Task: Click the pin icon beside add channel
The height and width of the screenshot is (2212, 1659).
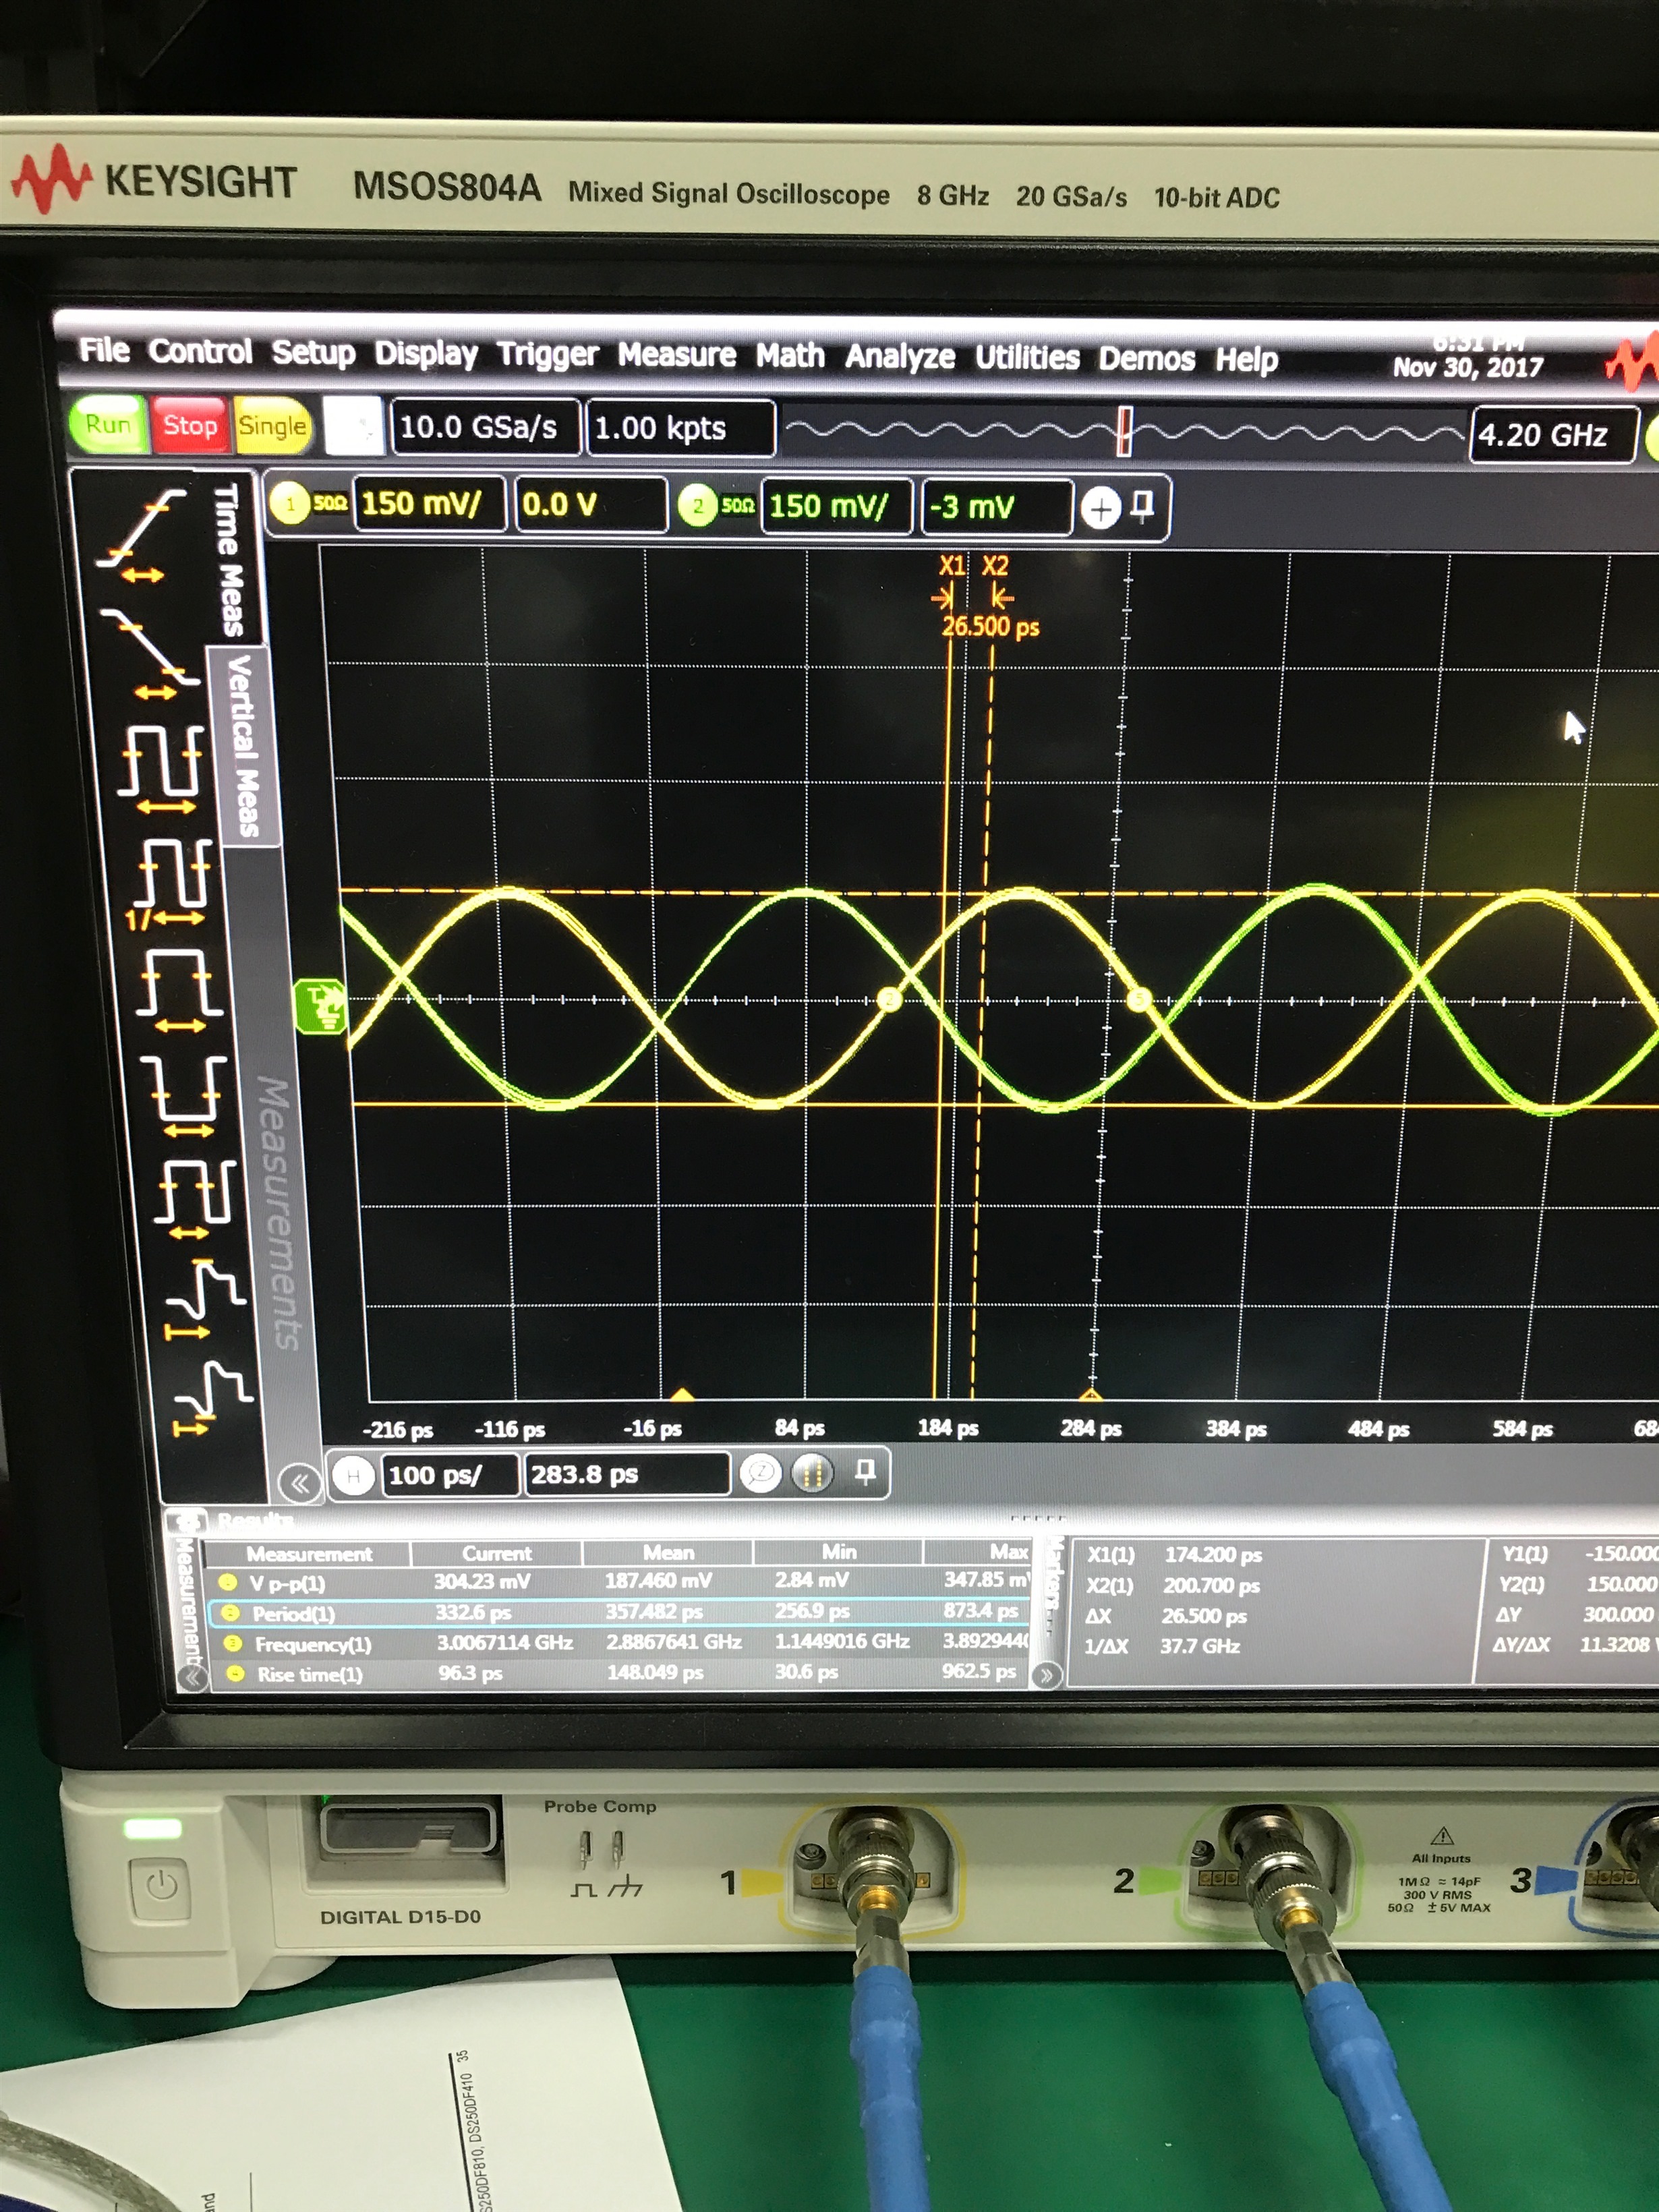Action: [1142, 507]
